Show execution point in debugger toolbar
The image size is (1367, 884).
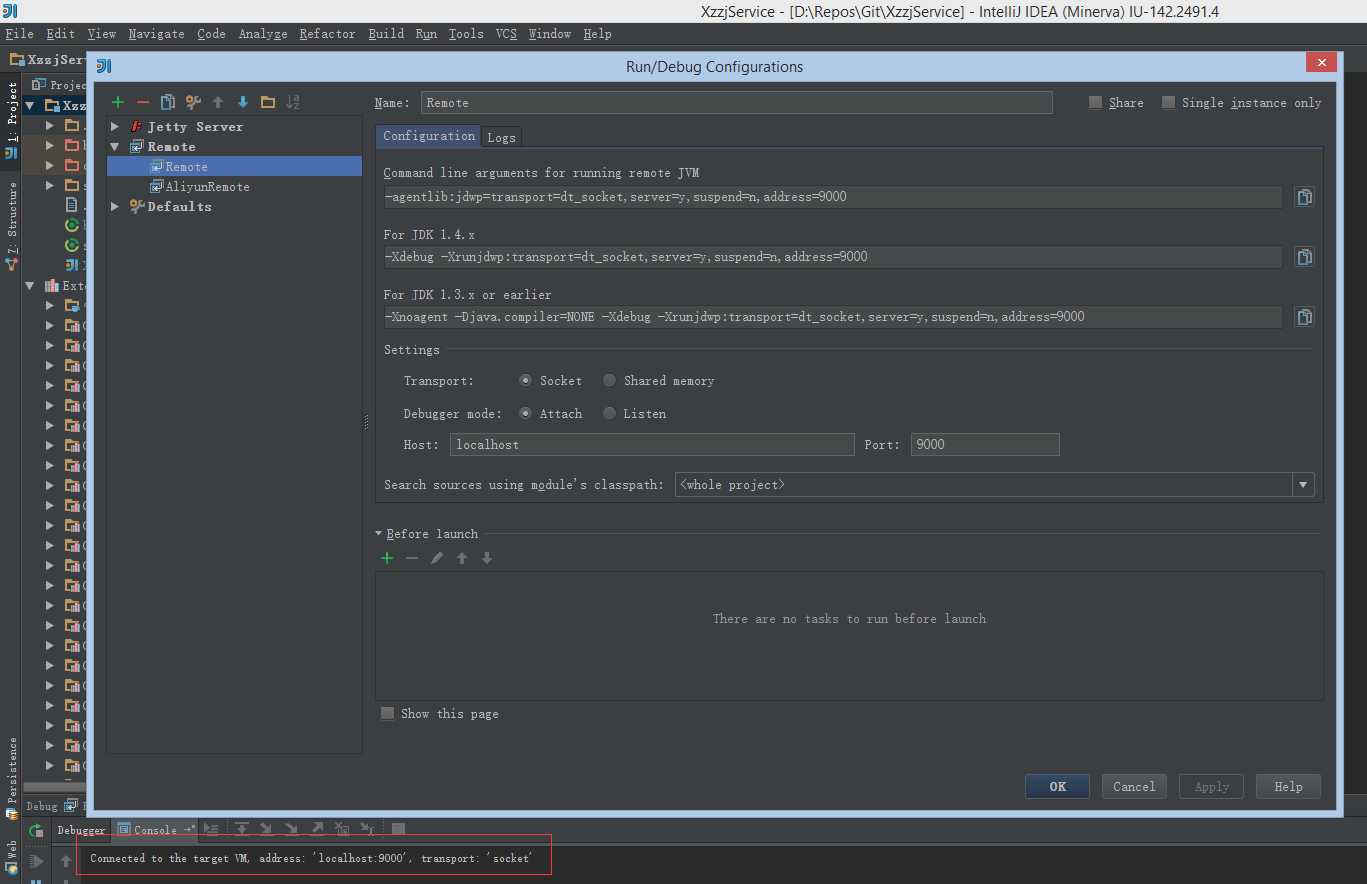tap(211, 829)
